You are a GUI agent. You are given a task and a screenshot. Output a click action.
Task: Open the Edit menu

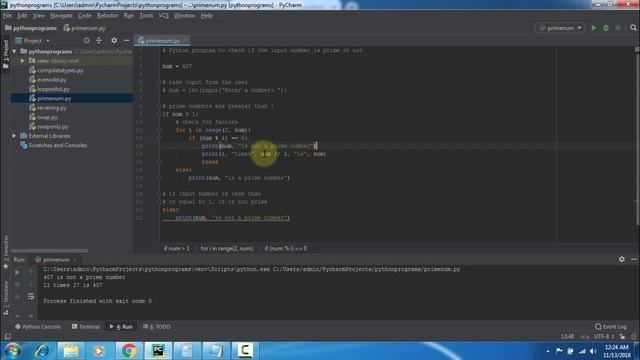(x=22, y=16)
